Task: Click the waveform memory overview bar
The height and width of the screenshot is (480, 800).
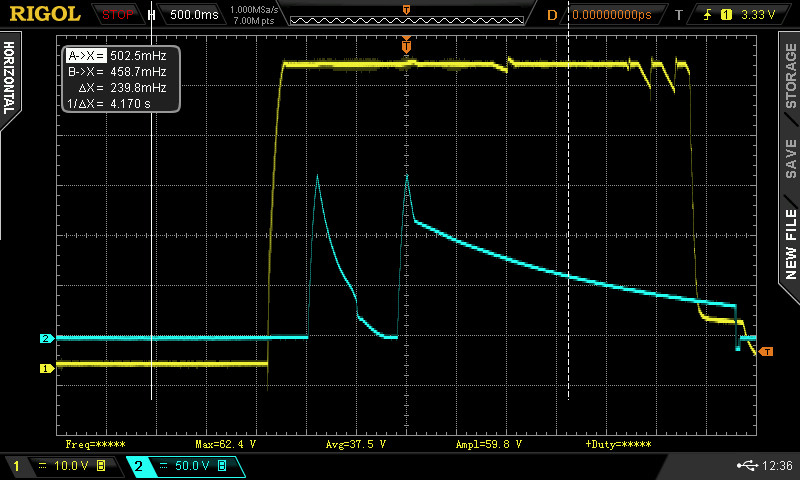Action: tap(407, 20)
